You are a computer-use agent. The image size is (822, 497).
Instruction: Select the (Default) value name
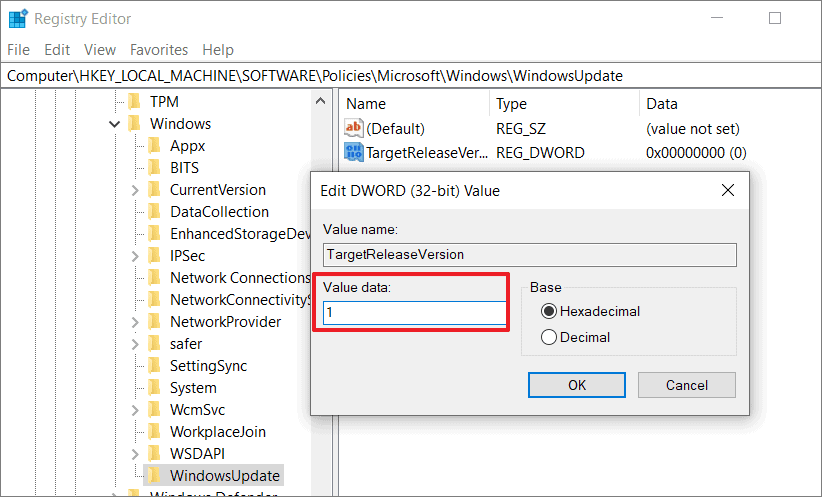[395, 128]
